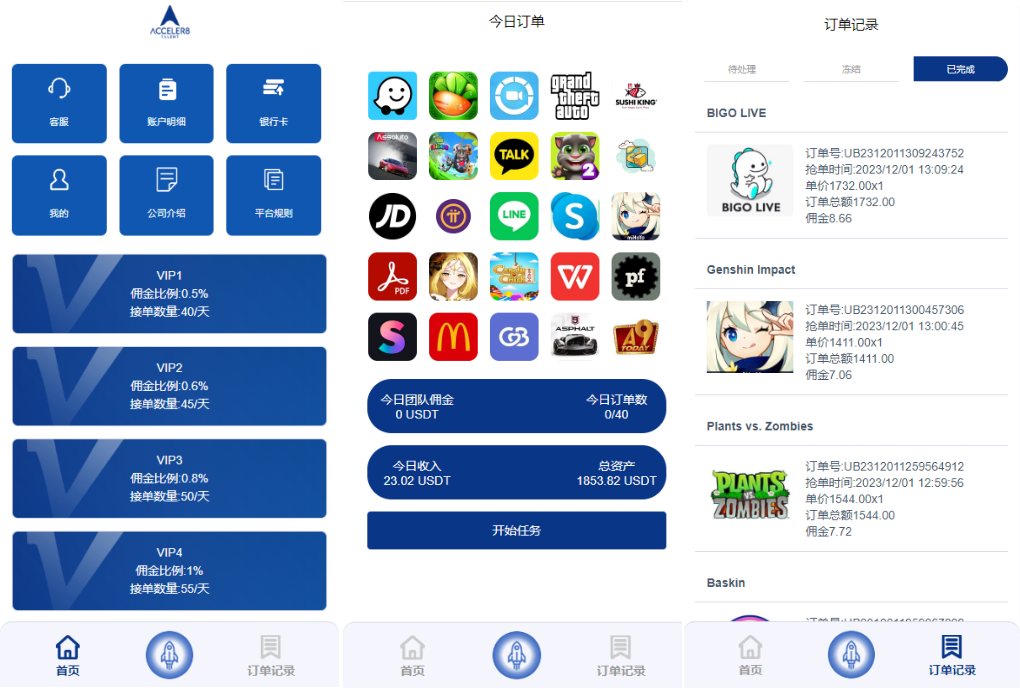Image resolution: width=1020 pixels, height=689 pixels.
Task: Tap the rocket button in middle screen nav
Action: [517, 655]
